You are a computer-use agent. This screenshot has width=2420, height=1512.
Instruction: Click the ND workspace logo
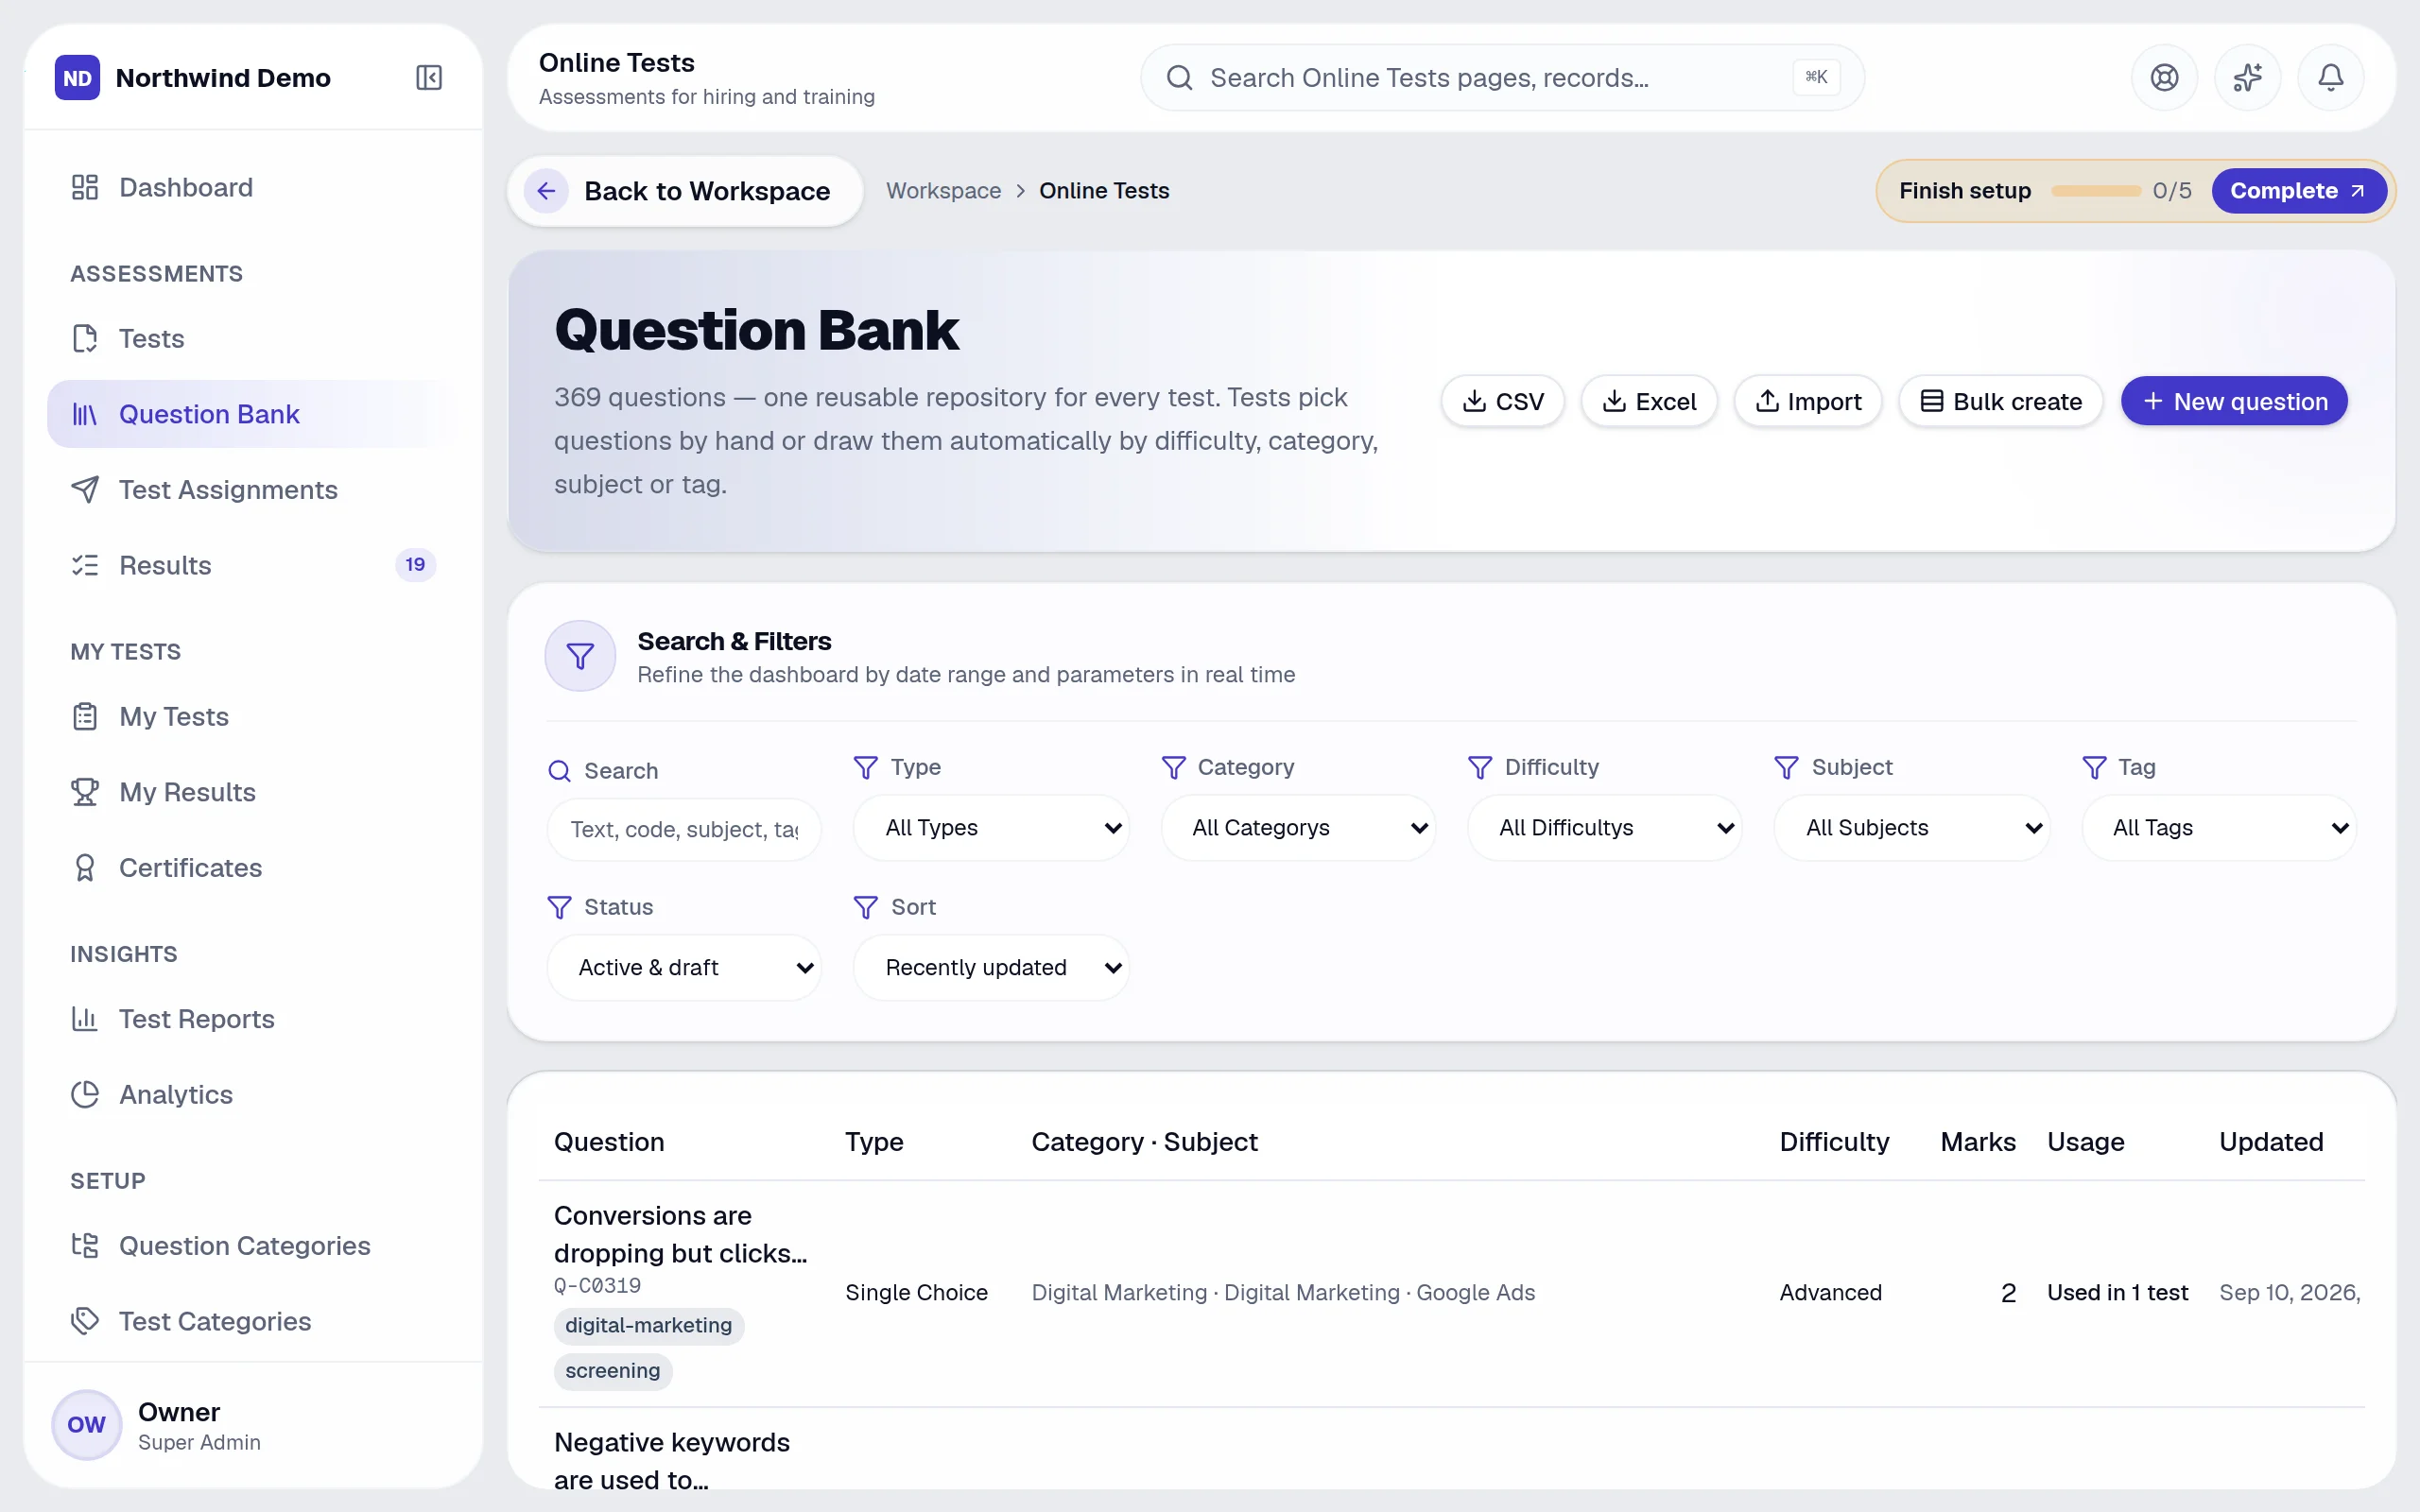[x=77, y=78]
